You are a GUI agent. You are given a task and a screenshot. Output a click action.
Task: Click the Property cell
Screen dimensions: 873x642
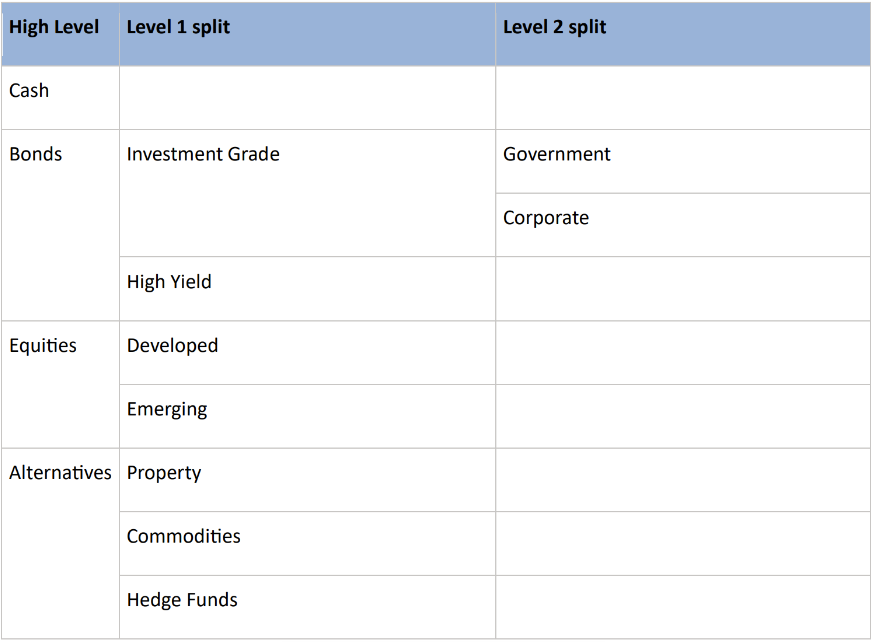click(x=307, y=480)
